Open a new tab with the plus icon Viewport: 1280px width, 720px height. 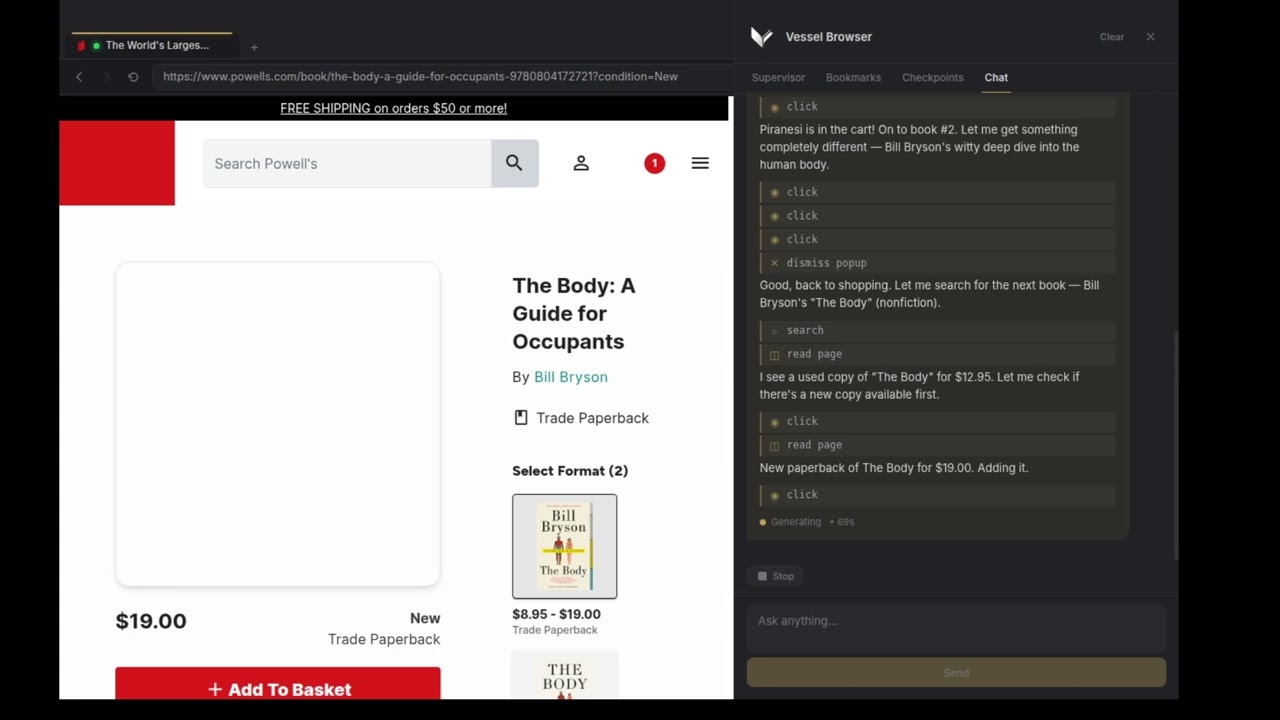(x=254, y=47)
